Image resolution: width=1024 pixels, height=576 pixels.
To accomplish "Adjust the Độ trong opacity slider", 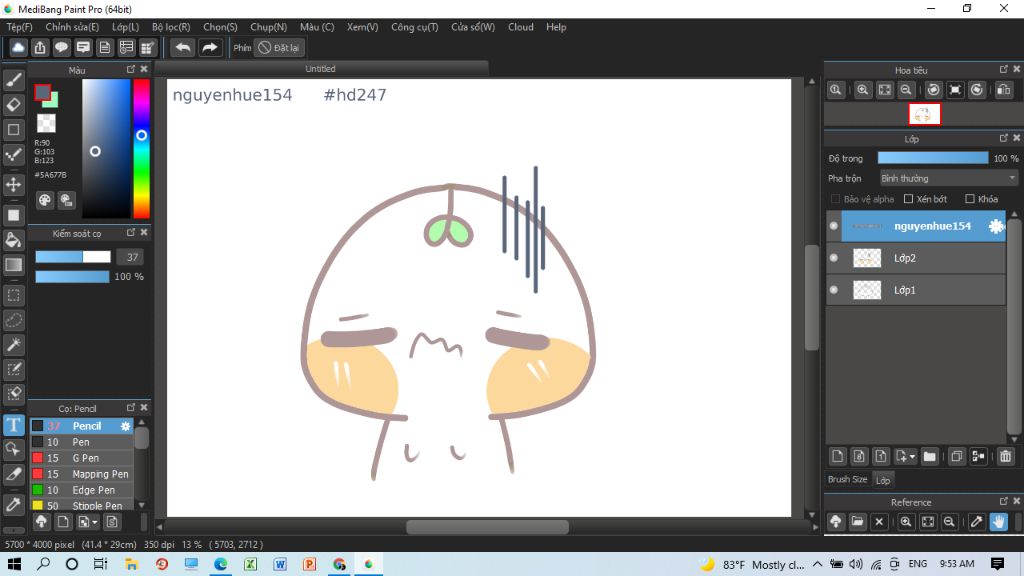I will (933, 158).
